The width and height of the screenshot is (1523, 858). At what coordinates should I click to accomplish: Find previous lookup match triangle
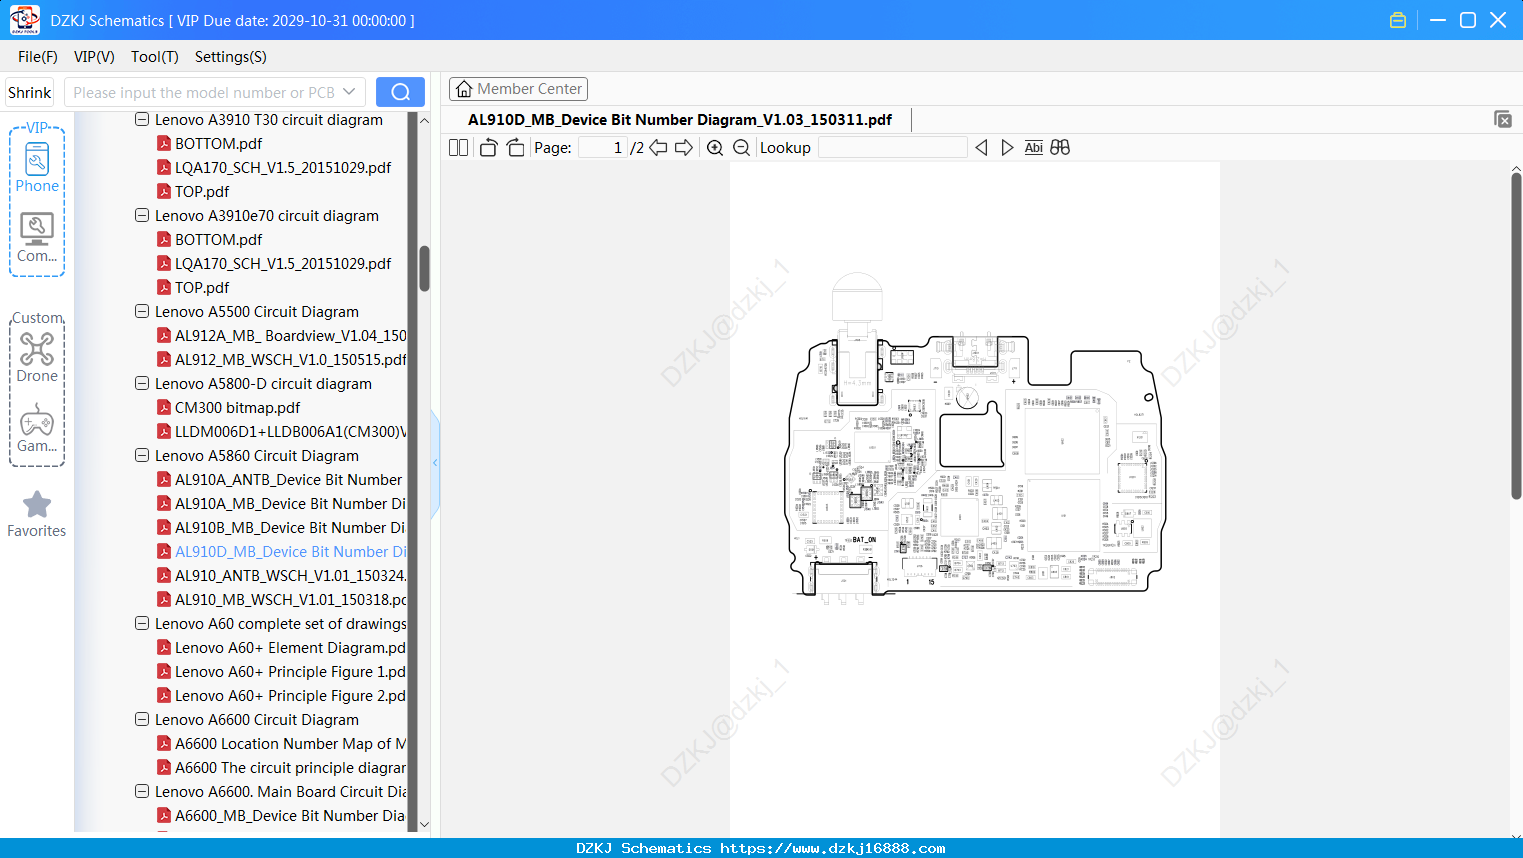(981, 148)
